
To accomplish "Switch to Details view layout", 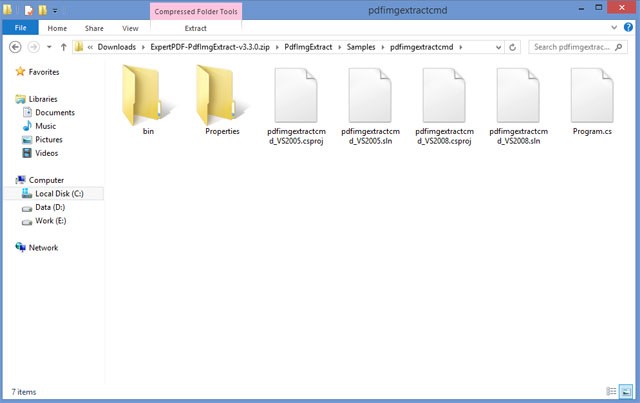I will [611, 391].
